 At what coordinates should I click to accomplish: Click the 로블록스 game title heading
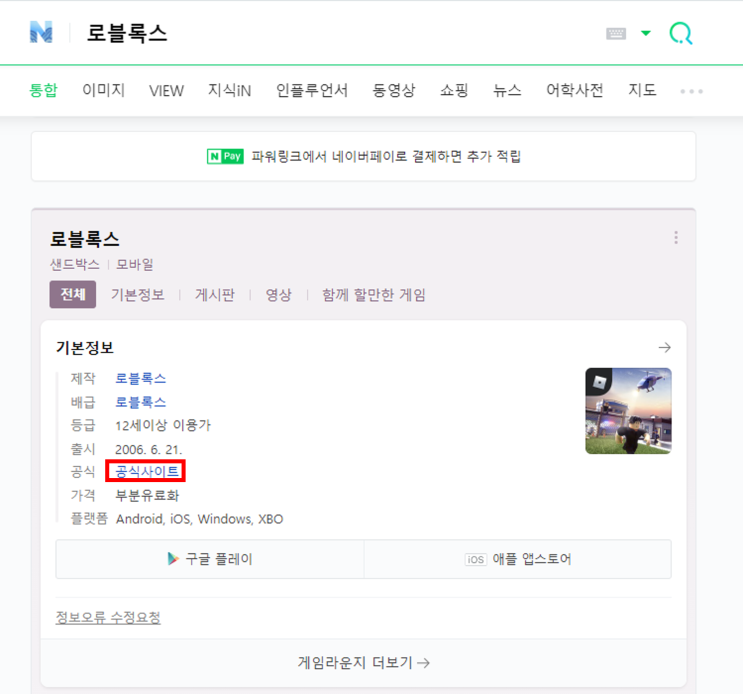point(85,239)
